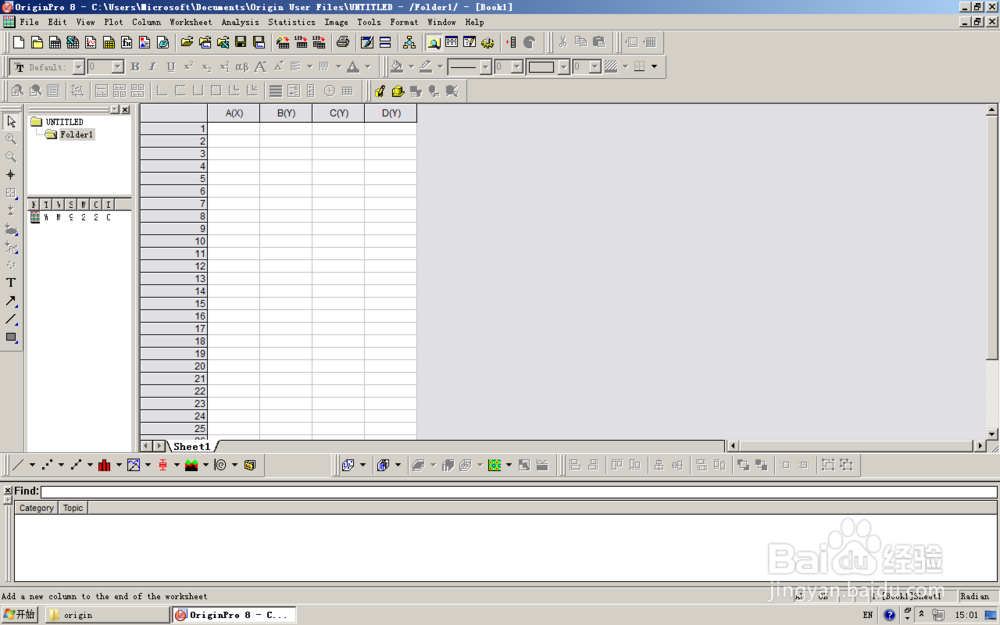Click the Save Project disk icon
This screenshot has width=1000, height=625.
pyautogui.click(x=240, y=43)
